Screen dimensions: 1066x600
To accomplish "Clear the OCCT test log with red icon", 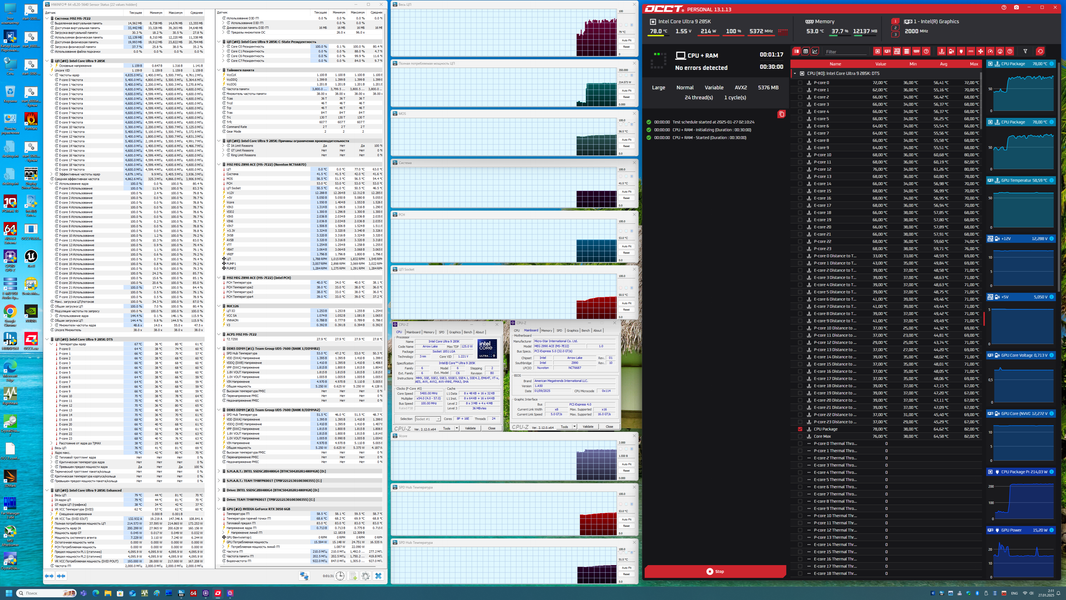I will point(781,114).
